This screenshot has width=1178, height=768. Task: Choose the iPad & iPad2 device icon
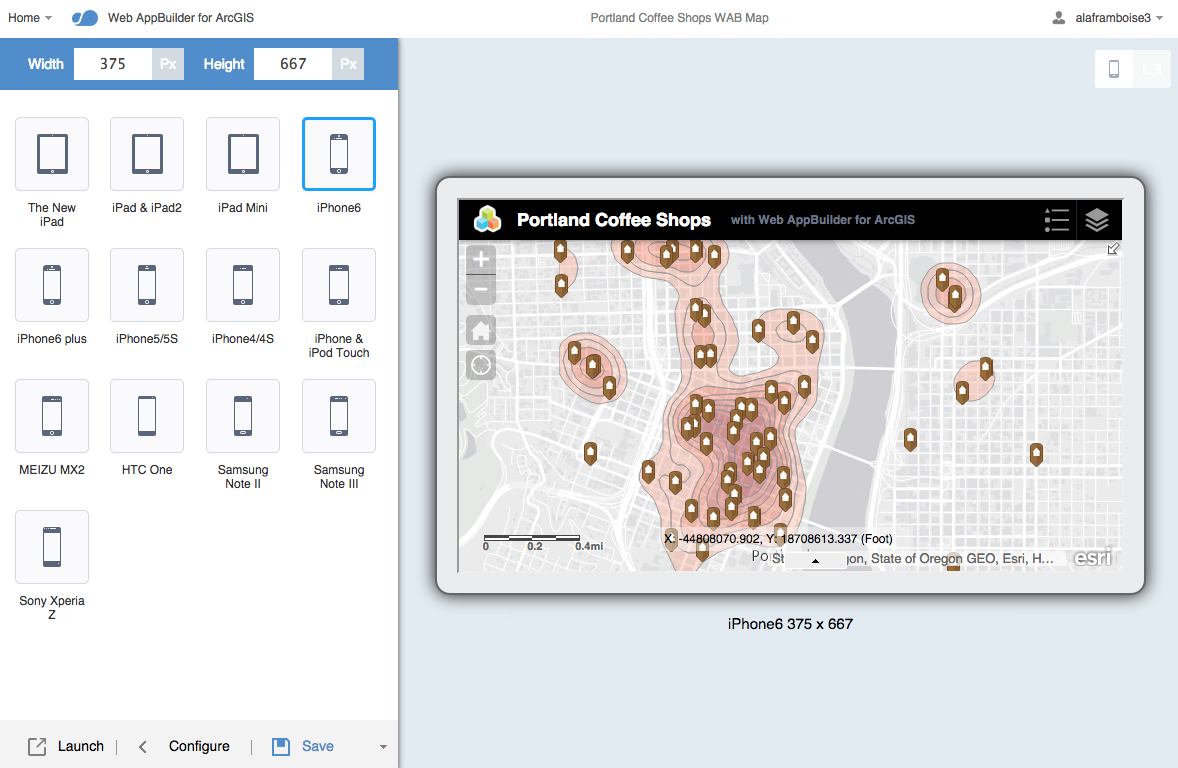pyautogui.click(x=146, y=154)
